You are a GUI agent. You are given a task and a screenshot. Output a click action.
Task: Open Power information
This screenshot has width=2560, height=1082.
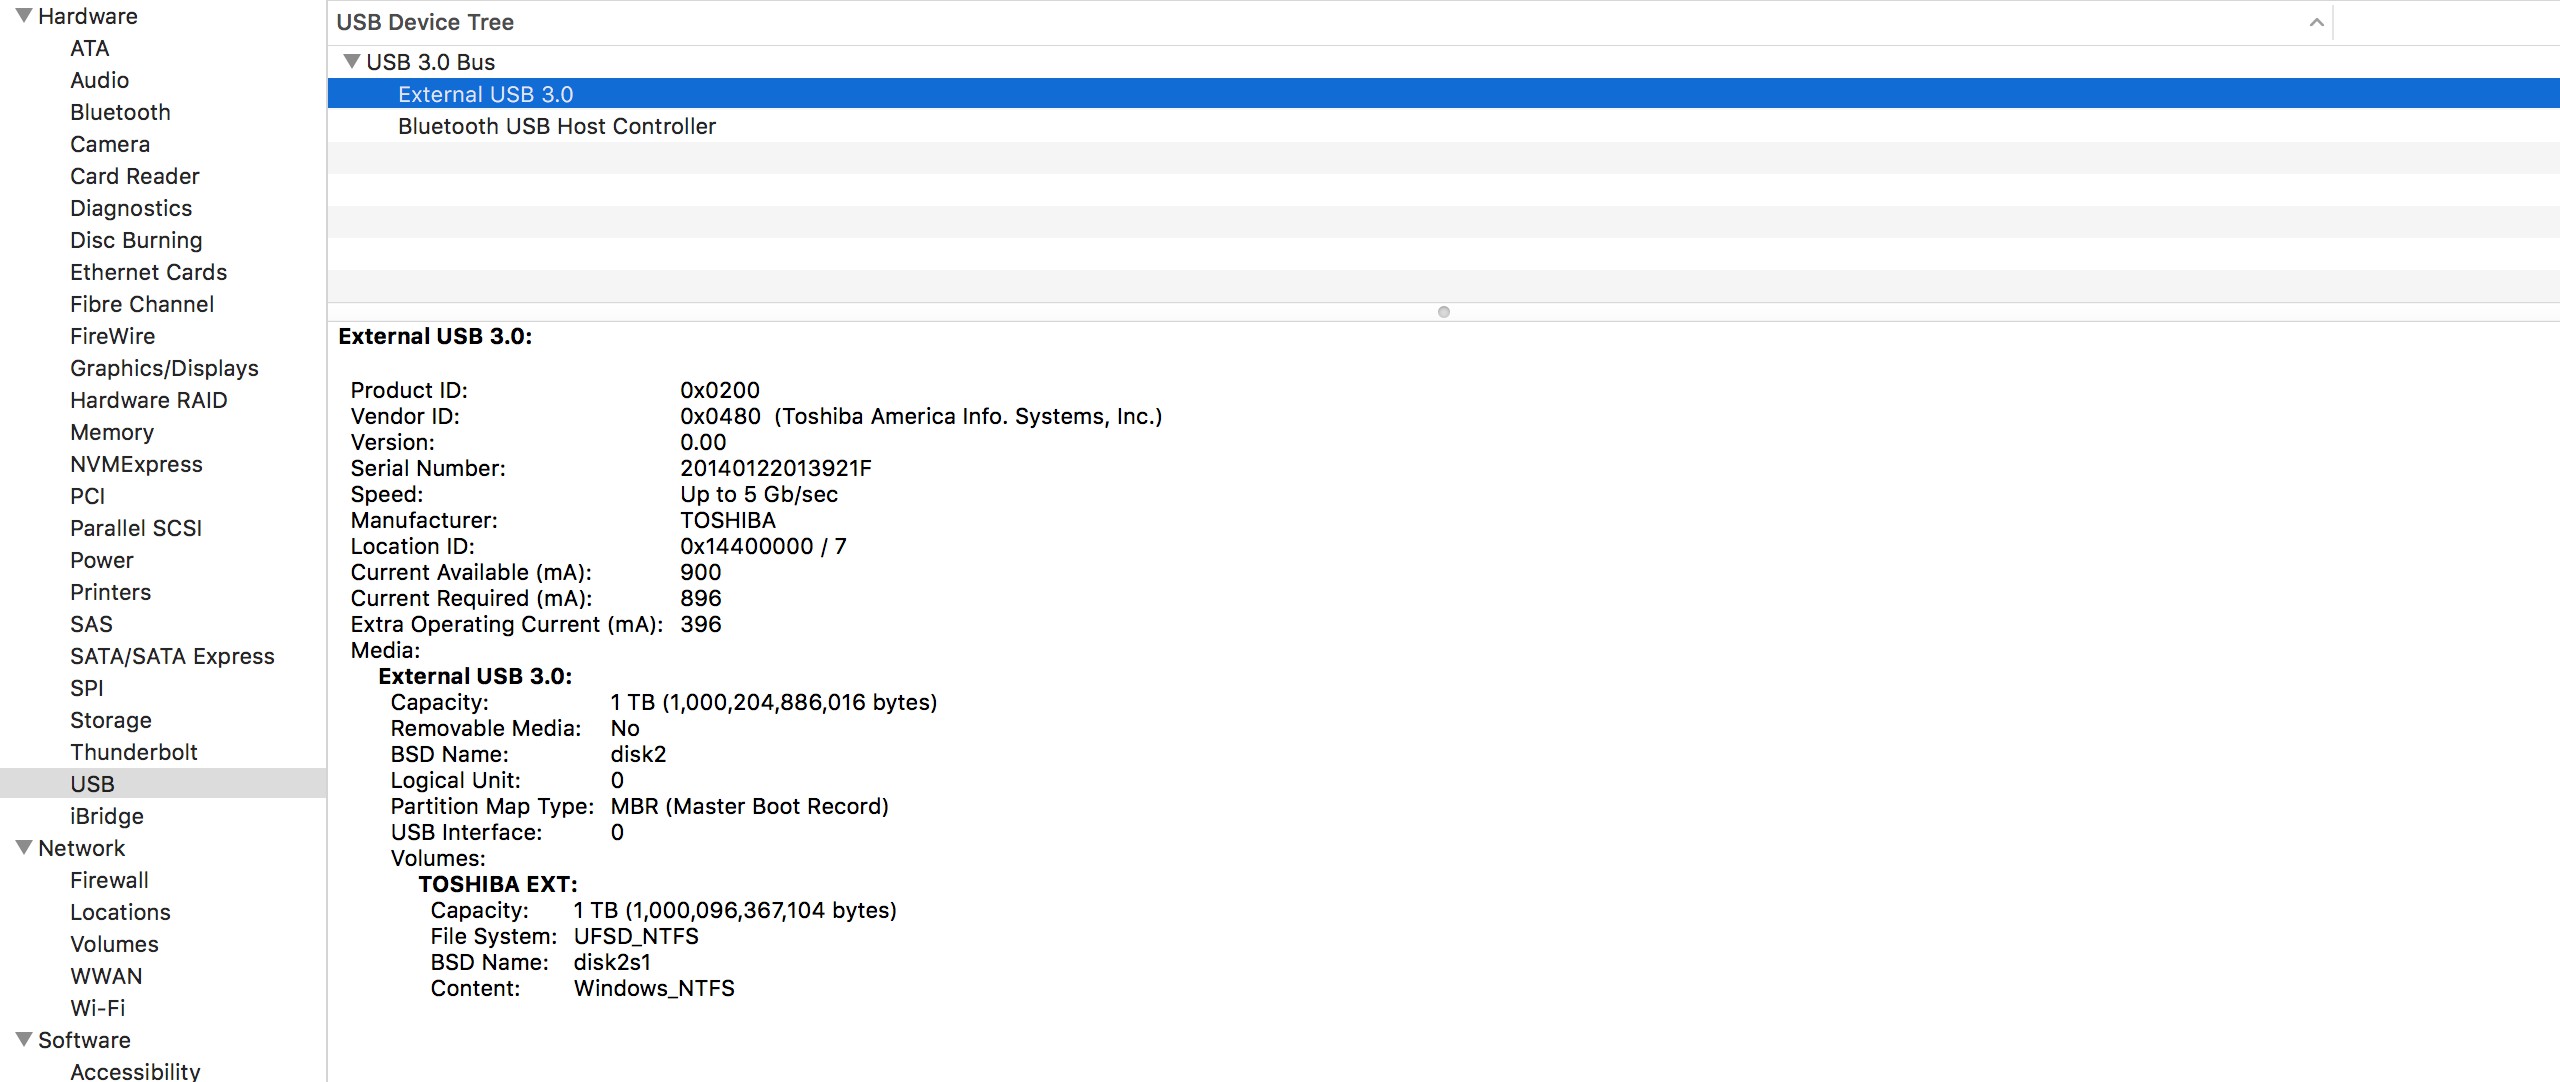click(x=101, y=560)
